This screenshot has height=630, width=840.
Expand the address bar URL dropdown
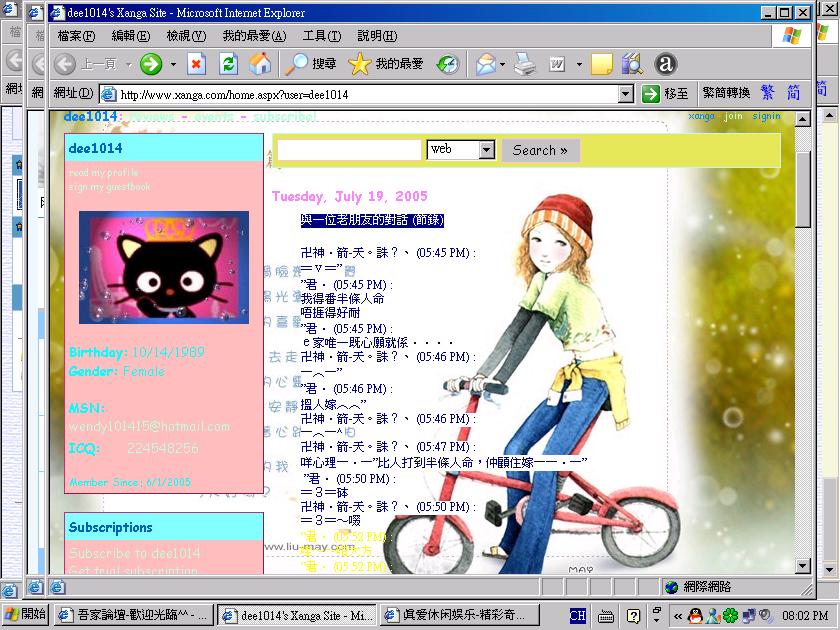tap(626, 95)
